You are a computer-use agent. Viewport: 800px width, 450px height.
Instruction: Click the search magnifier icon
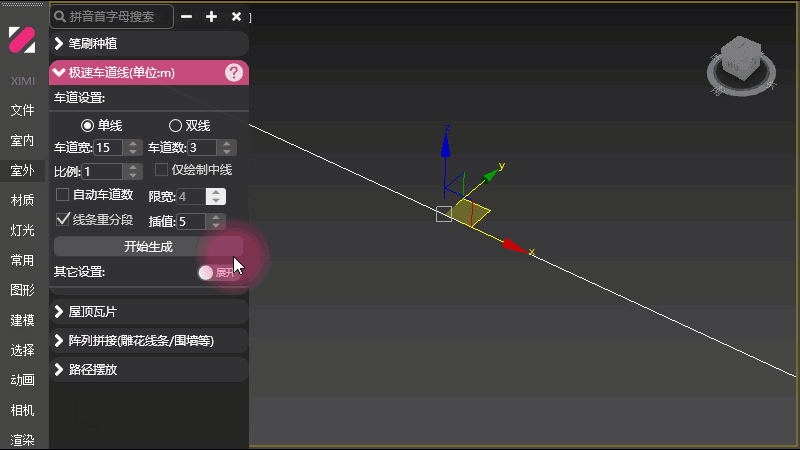click(60, 16)
